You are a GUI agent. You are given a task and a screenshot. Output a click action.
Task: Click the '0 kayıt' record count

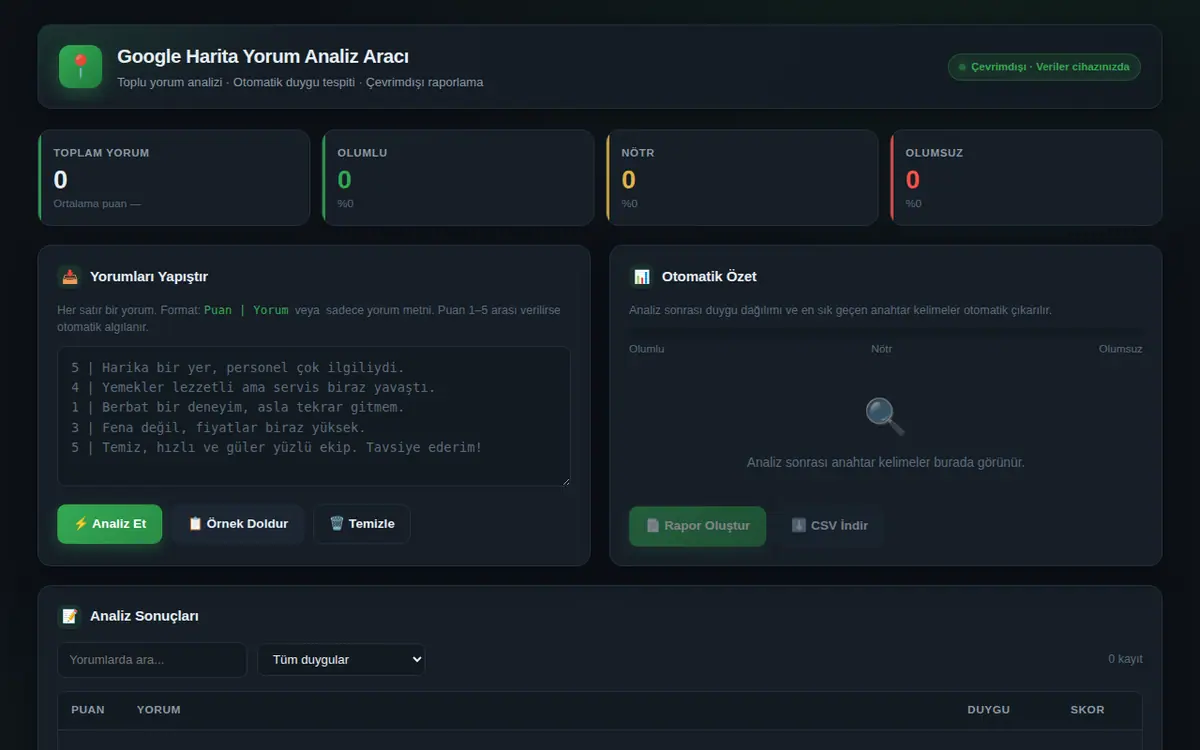click(x=1125, y=659)
